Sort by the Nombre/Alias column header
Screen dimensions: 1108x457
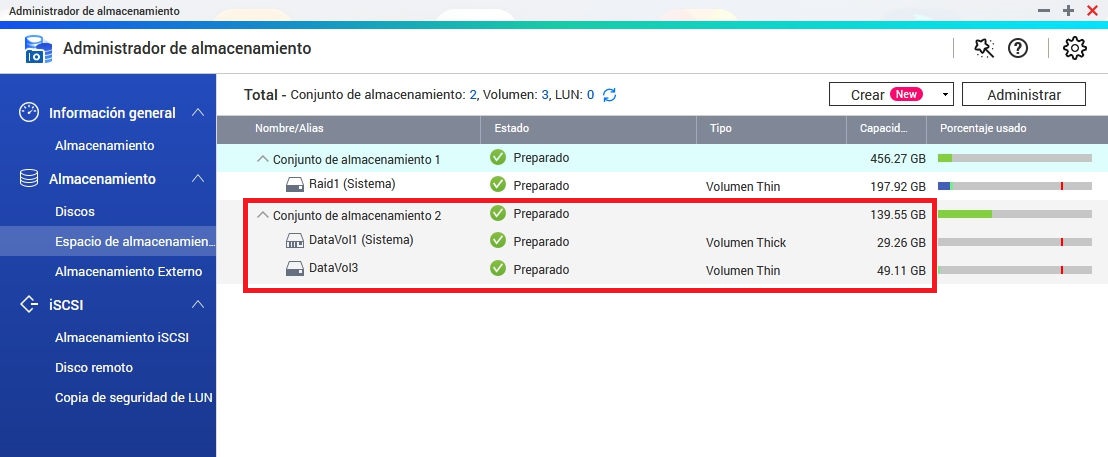(x=289, y=129)
